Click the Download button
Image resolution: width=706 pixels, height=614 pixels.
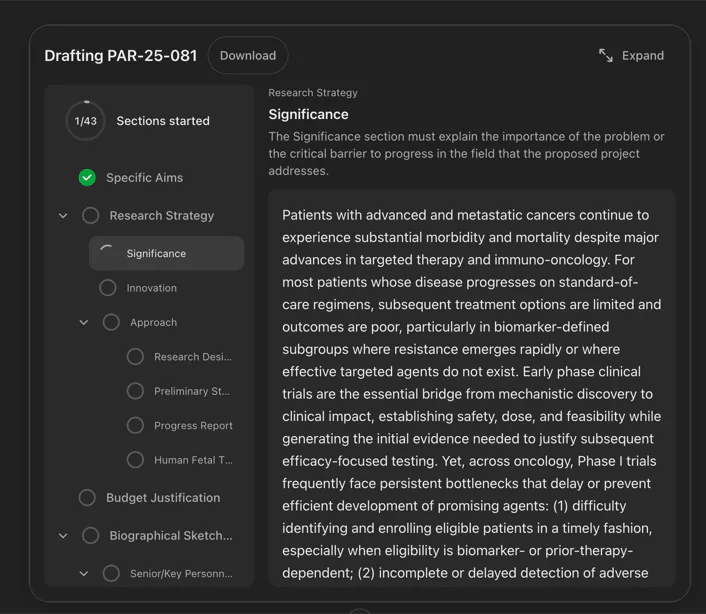(248, 55)
